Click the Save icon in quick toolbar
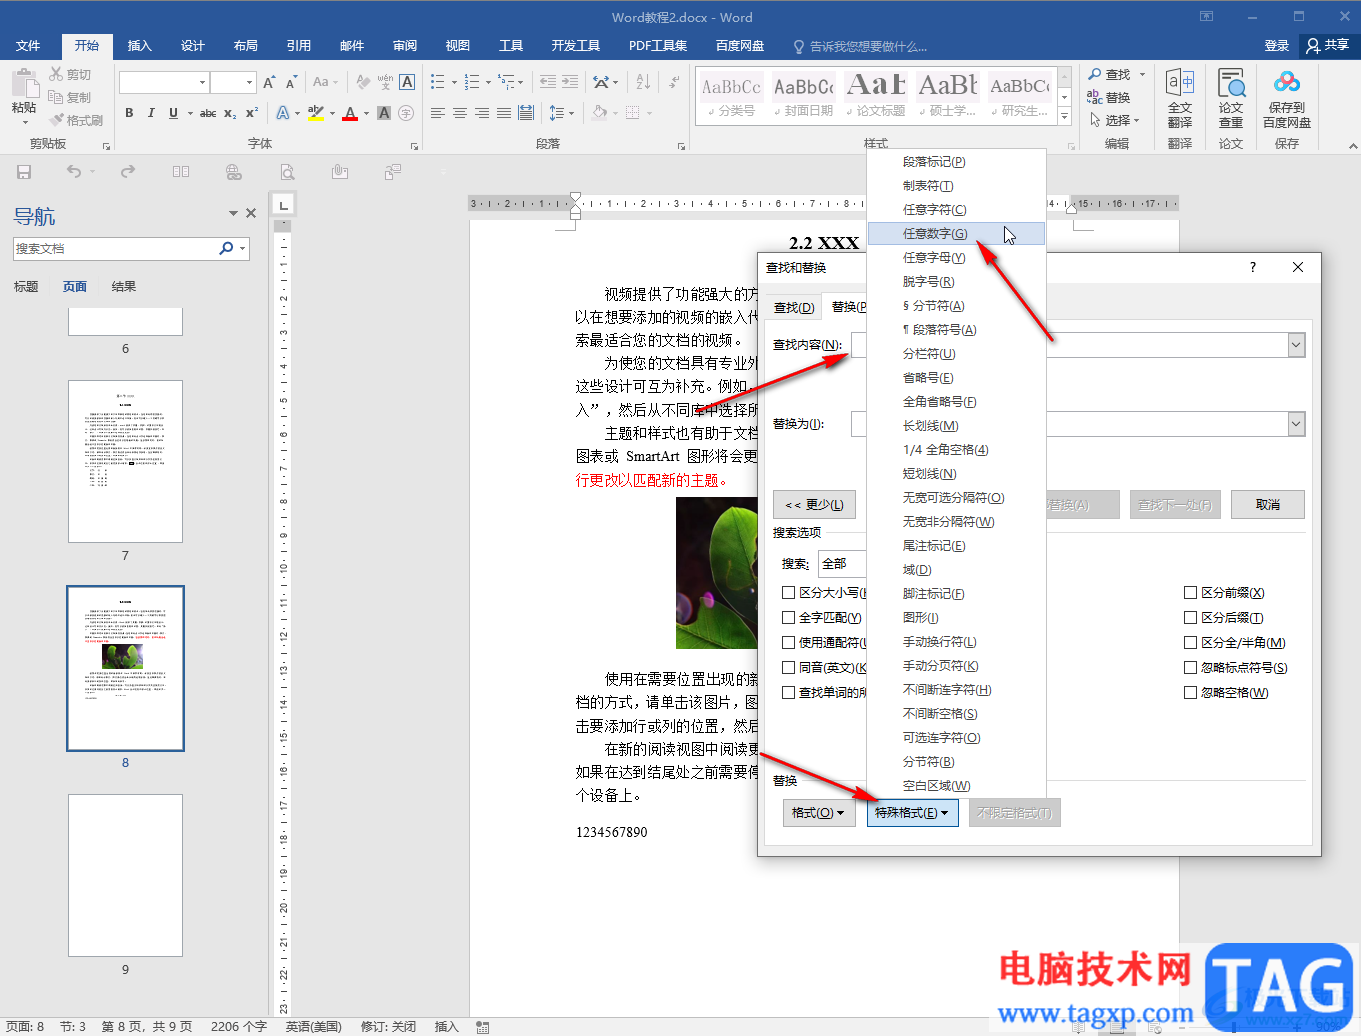This screenshot has width=1361, height=1036. [x=24, y=172]
